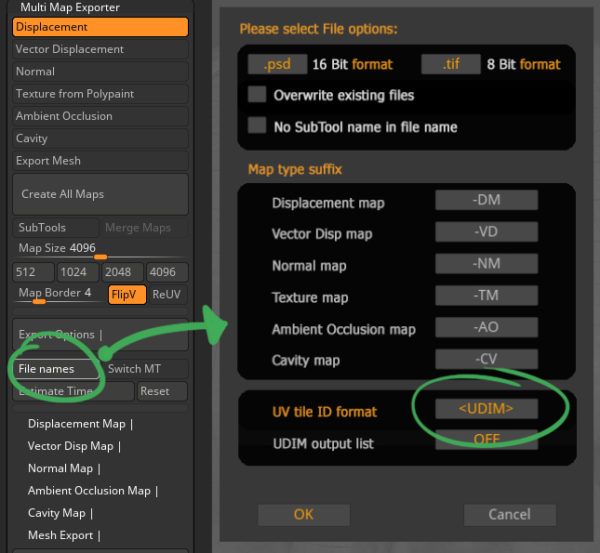600x553 pixels.
Task: Cancel the file options dialog
Action: (x=510, y=515)
